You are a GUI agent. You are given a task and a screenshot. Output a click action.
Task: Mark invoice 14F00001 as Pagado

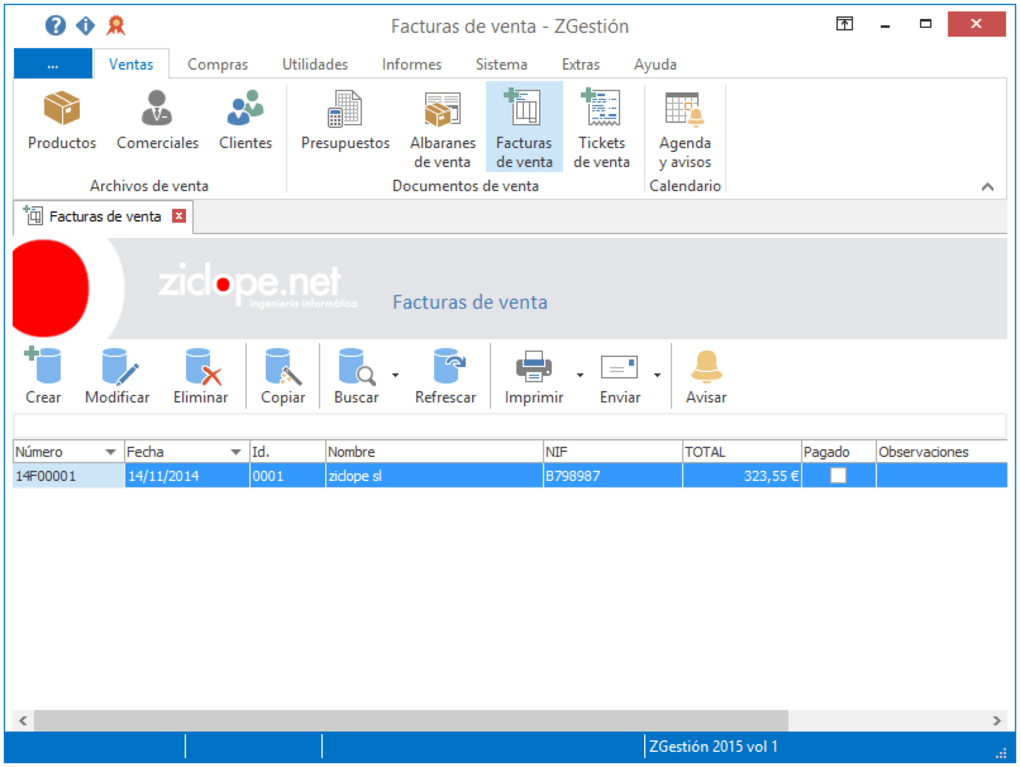tap(838, 475)
